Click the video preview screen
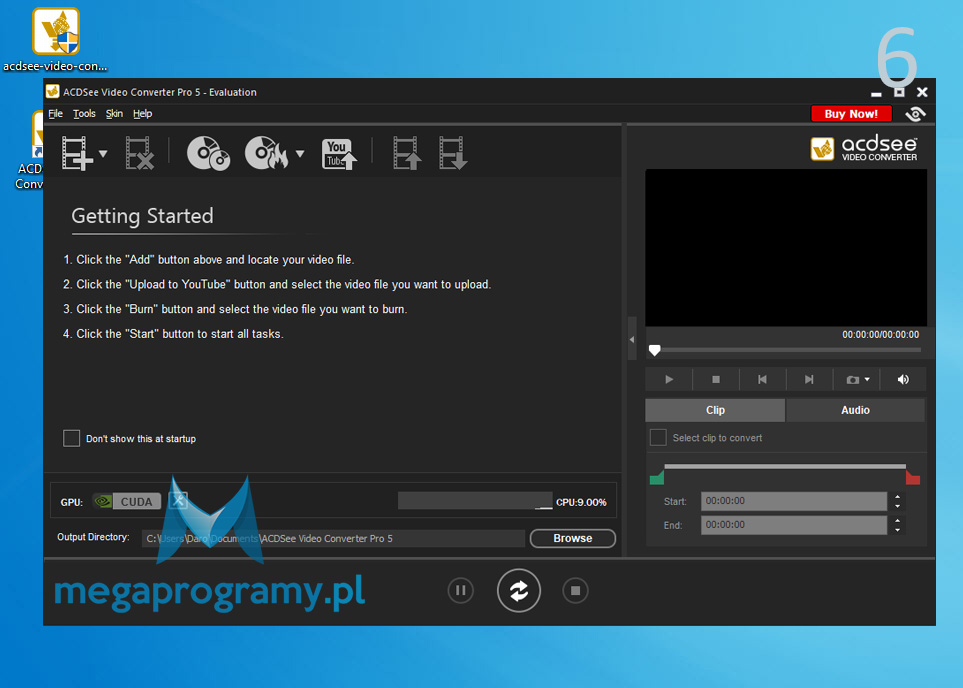 [786, 248]
